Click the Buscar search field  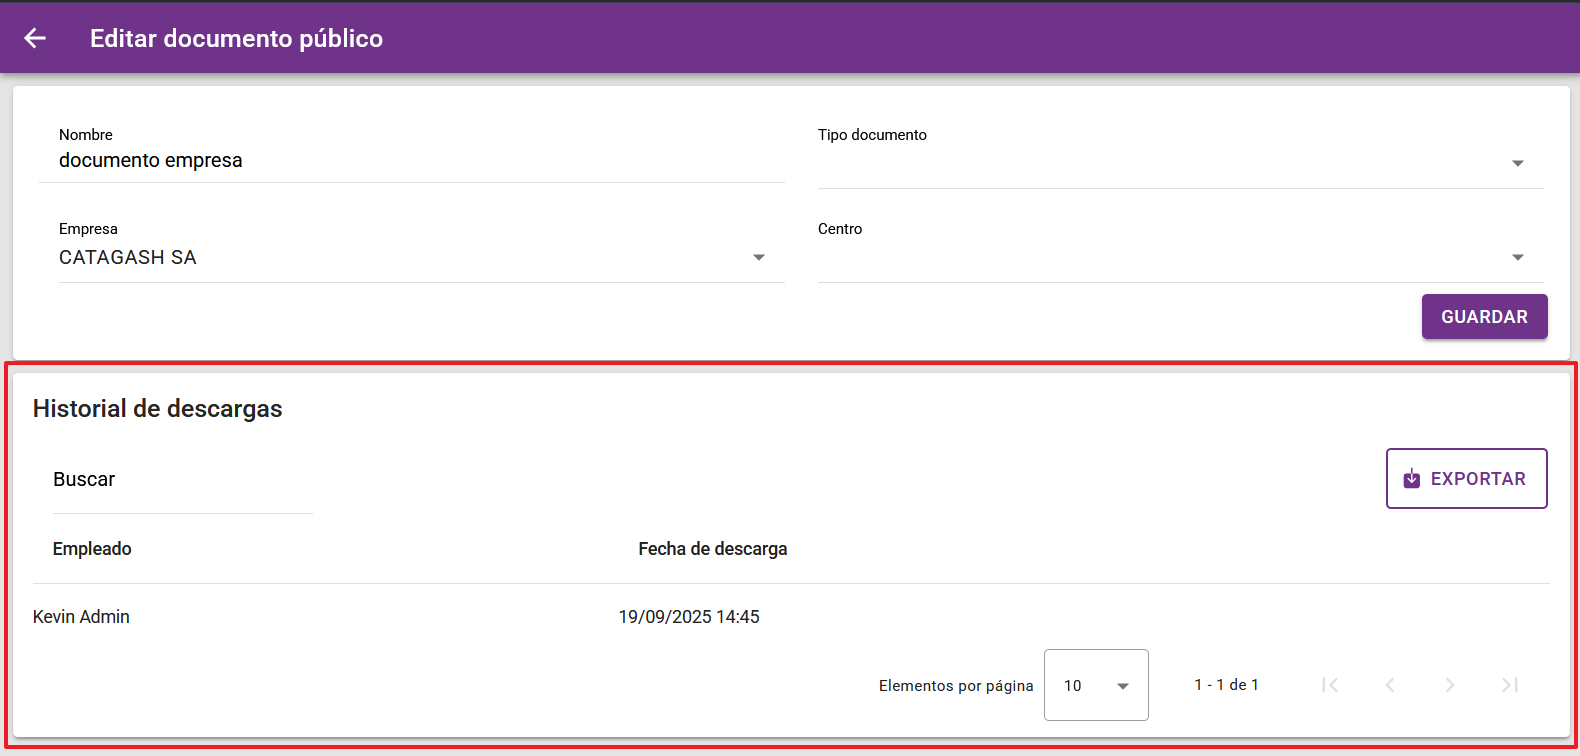point(182,480)
